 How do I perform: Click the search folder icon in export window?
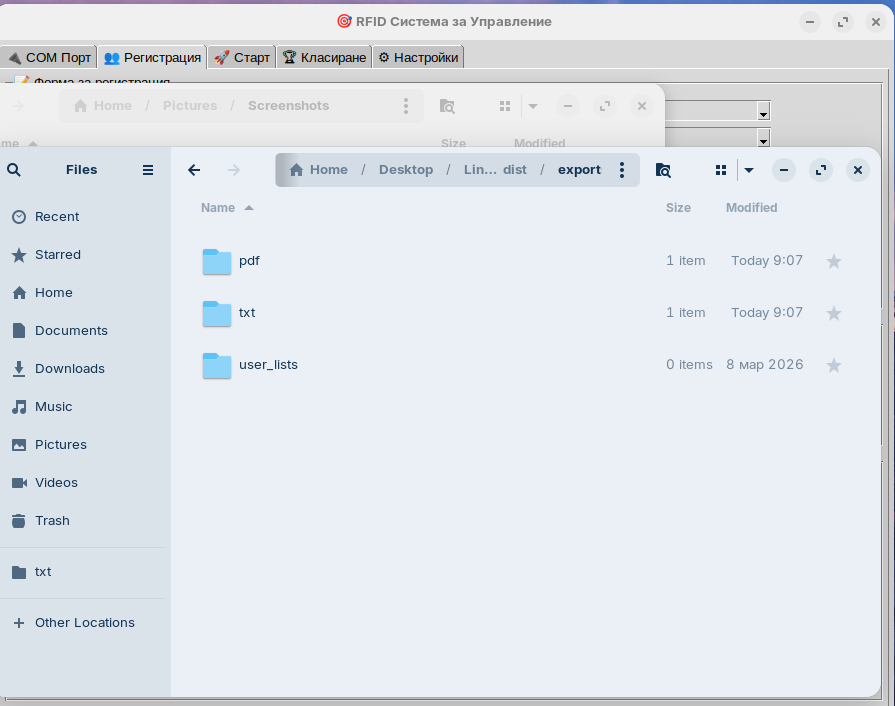pyautogui.click(x=663, y=170)
